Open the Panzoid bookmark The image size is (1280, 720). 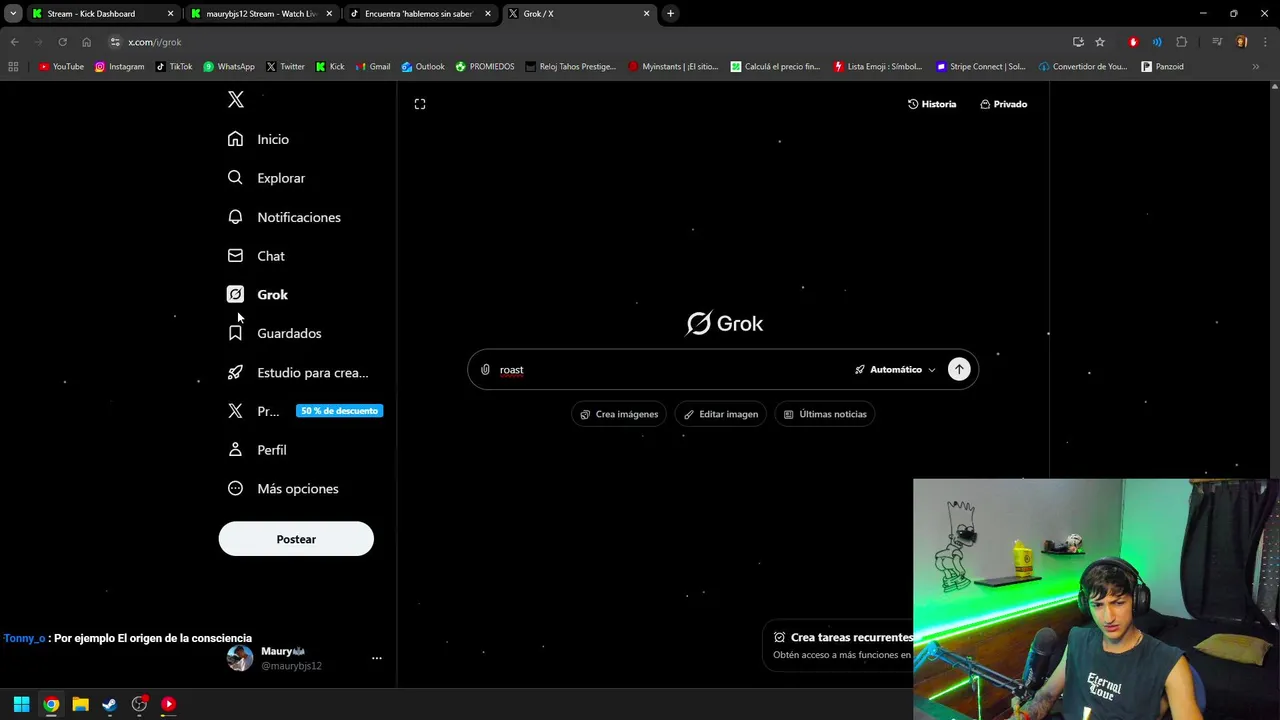tap(1163, 67)
